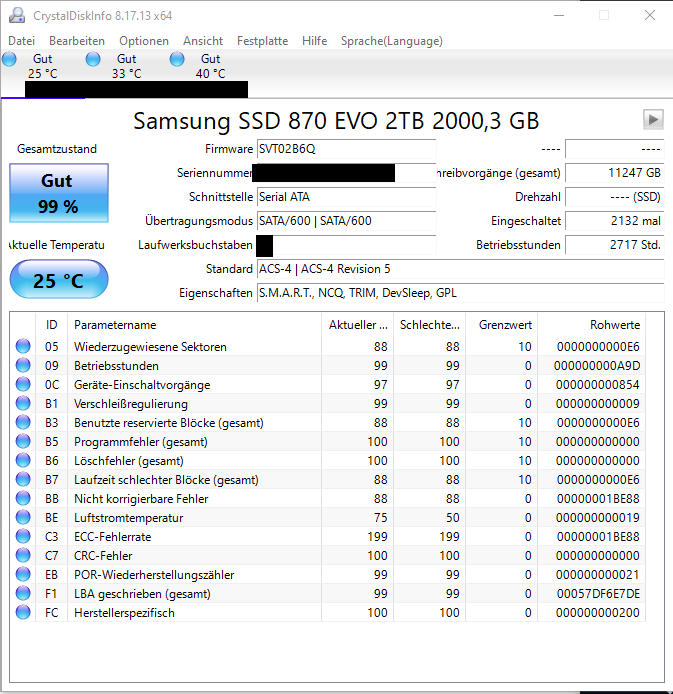Click raw value 000000000200
The height and width of the screenshot is (694, 673).
tap(598, 613)
